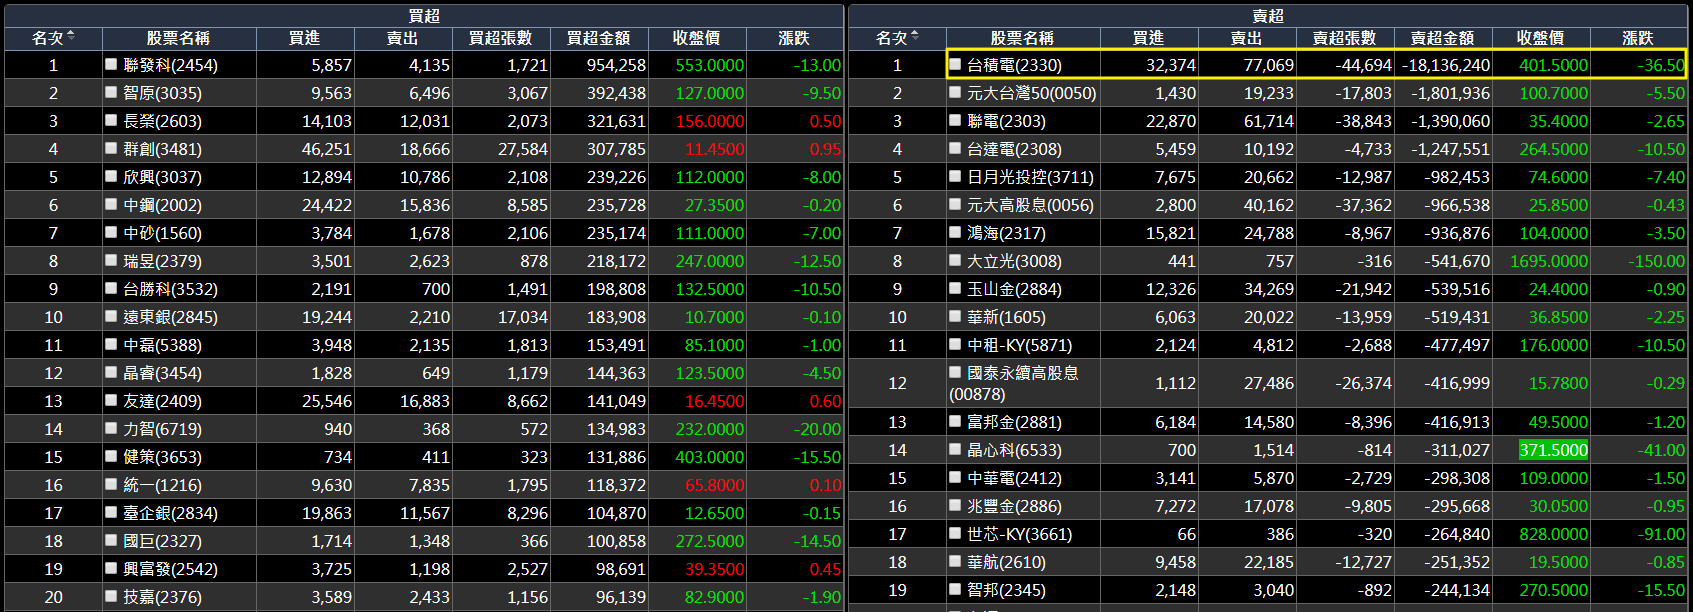
Task: Open stock 玉山金(2884)
Action: coord(1014,289)
